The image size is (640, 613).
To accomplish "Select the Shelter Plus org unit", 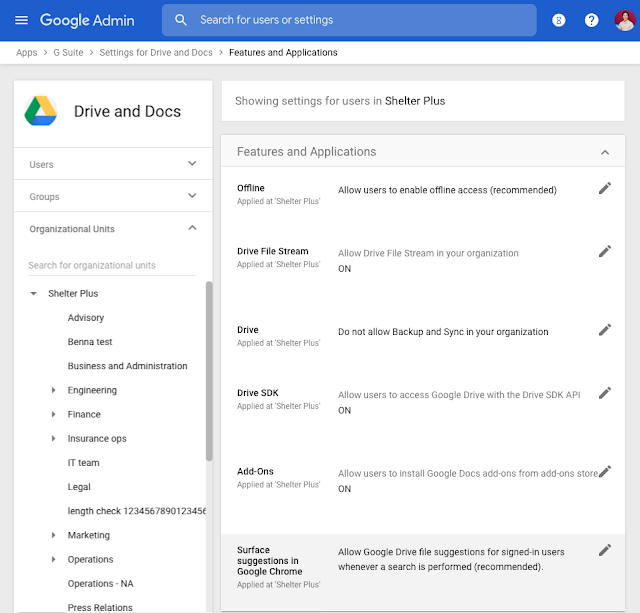I will pyautogui.click(x=73, y=293).
